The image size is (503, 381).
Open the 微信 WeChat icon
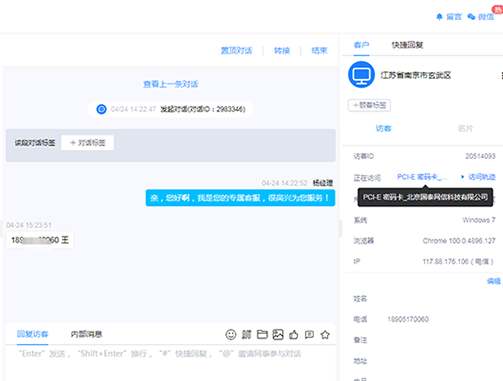(x=471, y=17)
